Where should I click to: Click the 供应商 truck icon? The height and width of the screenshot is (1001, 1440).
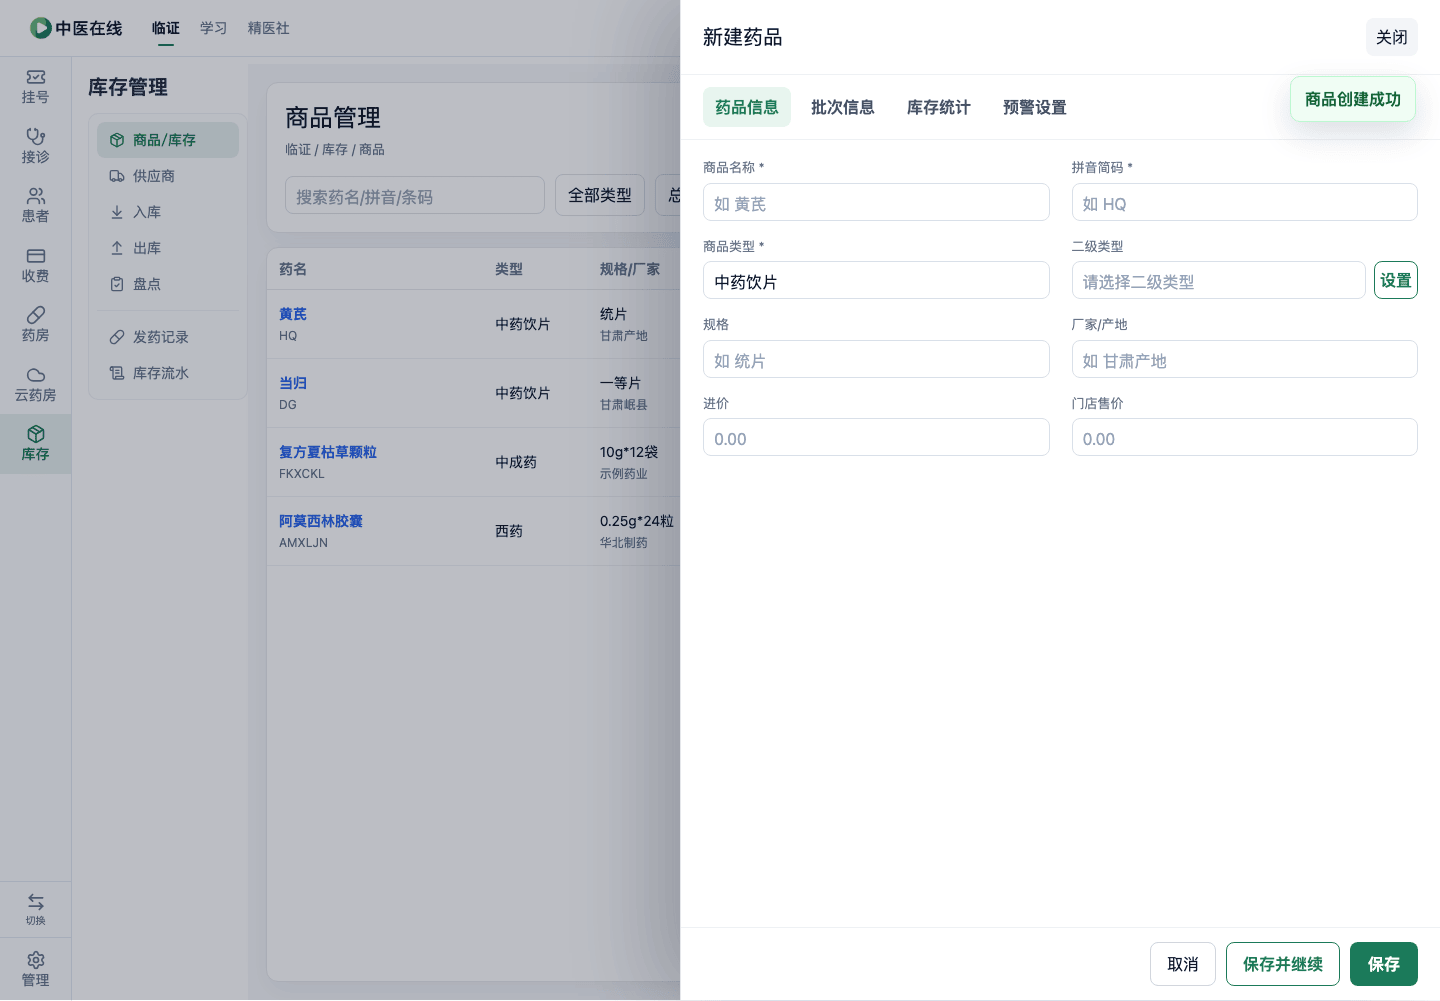117,176
